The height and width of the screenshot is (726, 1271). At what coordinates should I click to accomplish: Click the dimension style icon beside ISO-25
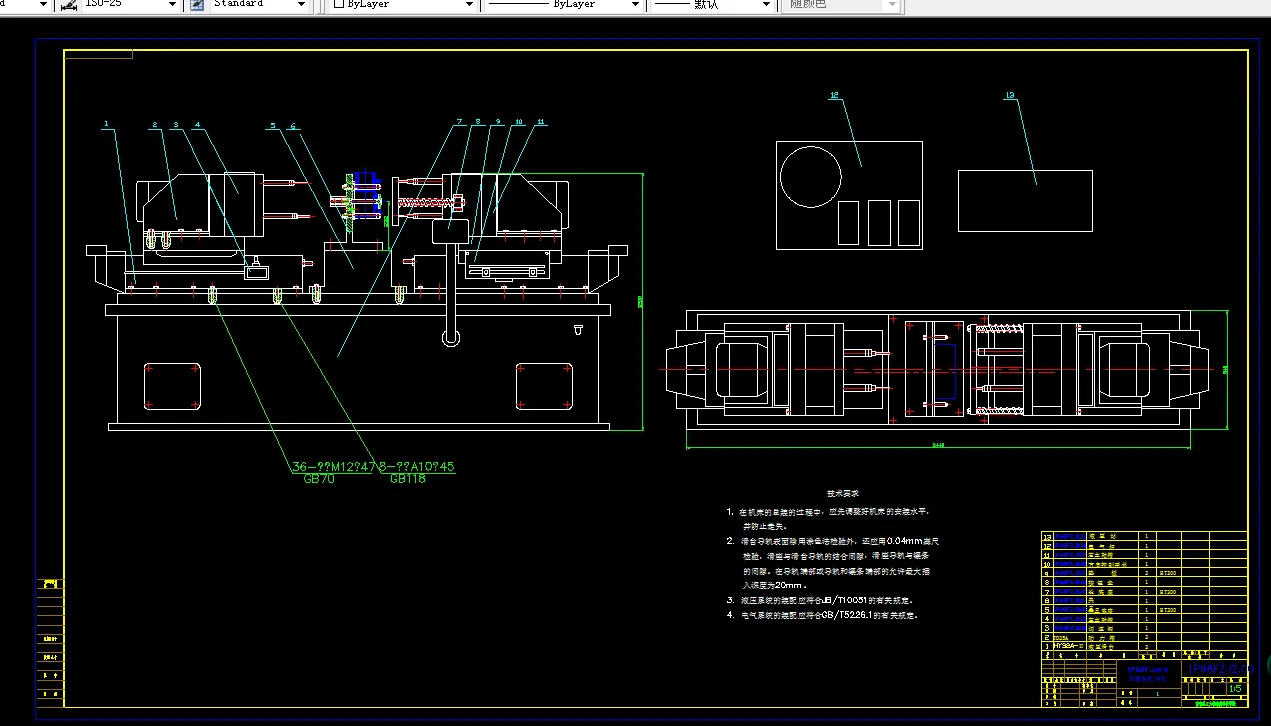(70, 5)
